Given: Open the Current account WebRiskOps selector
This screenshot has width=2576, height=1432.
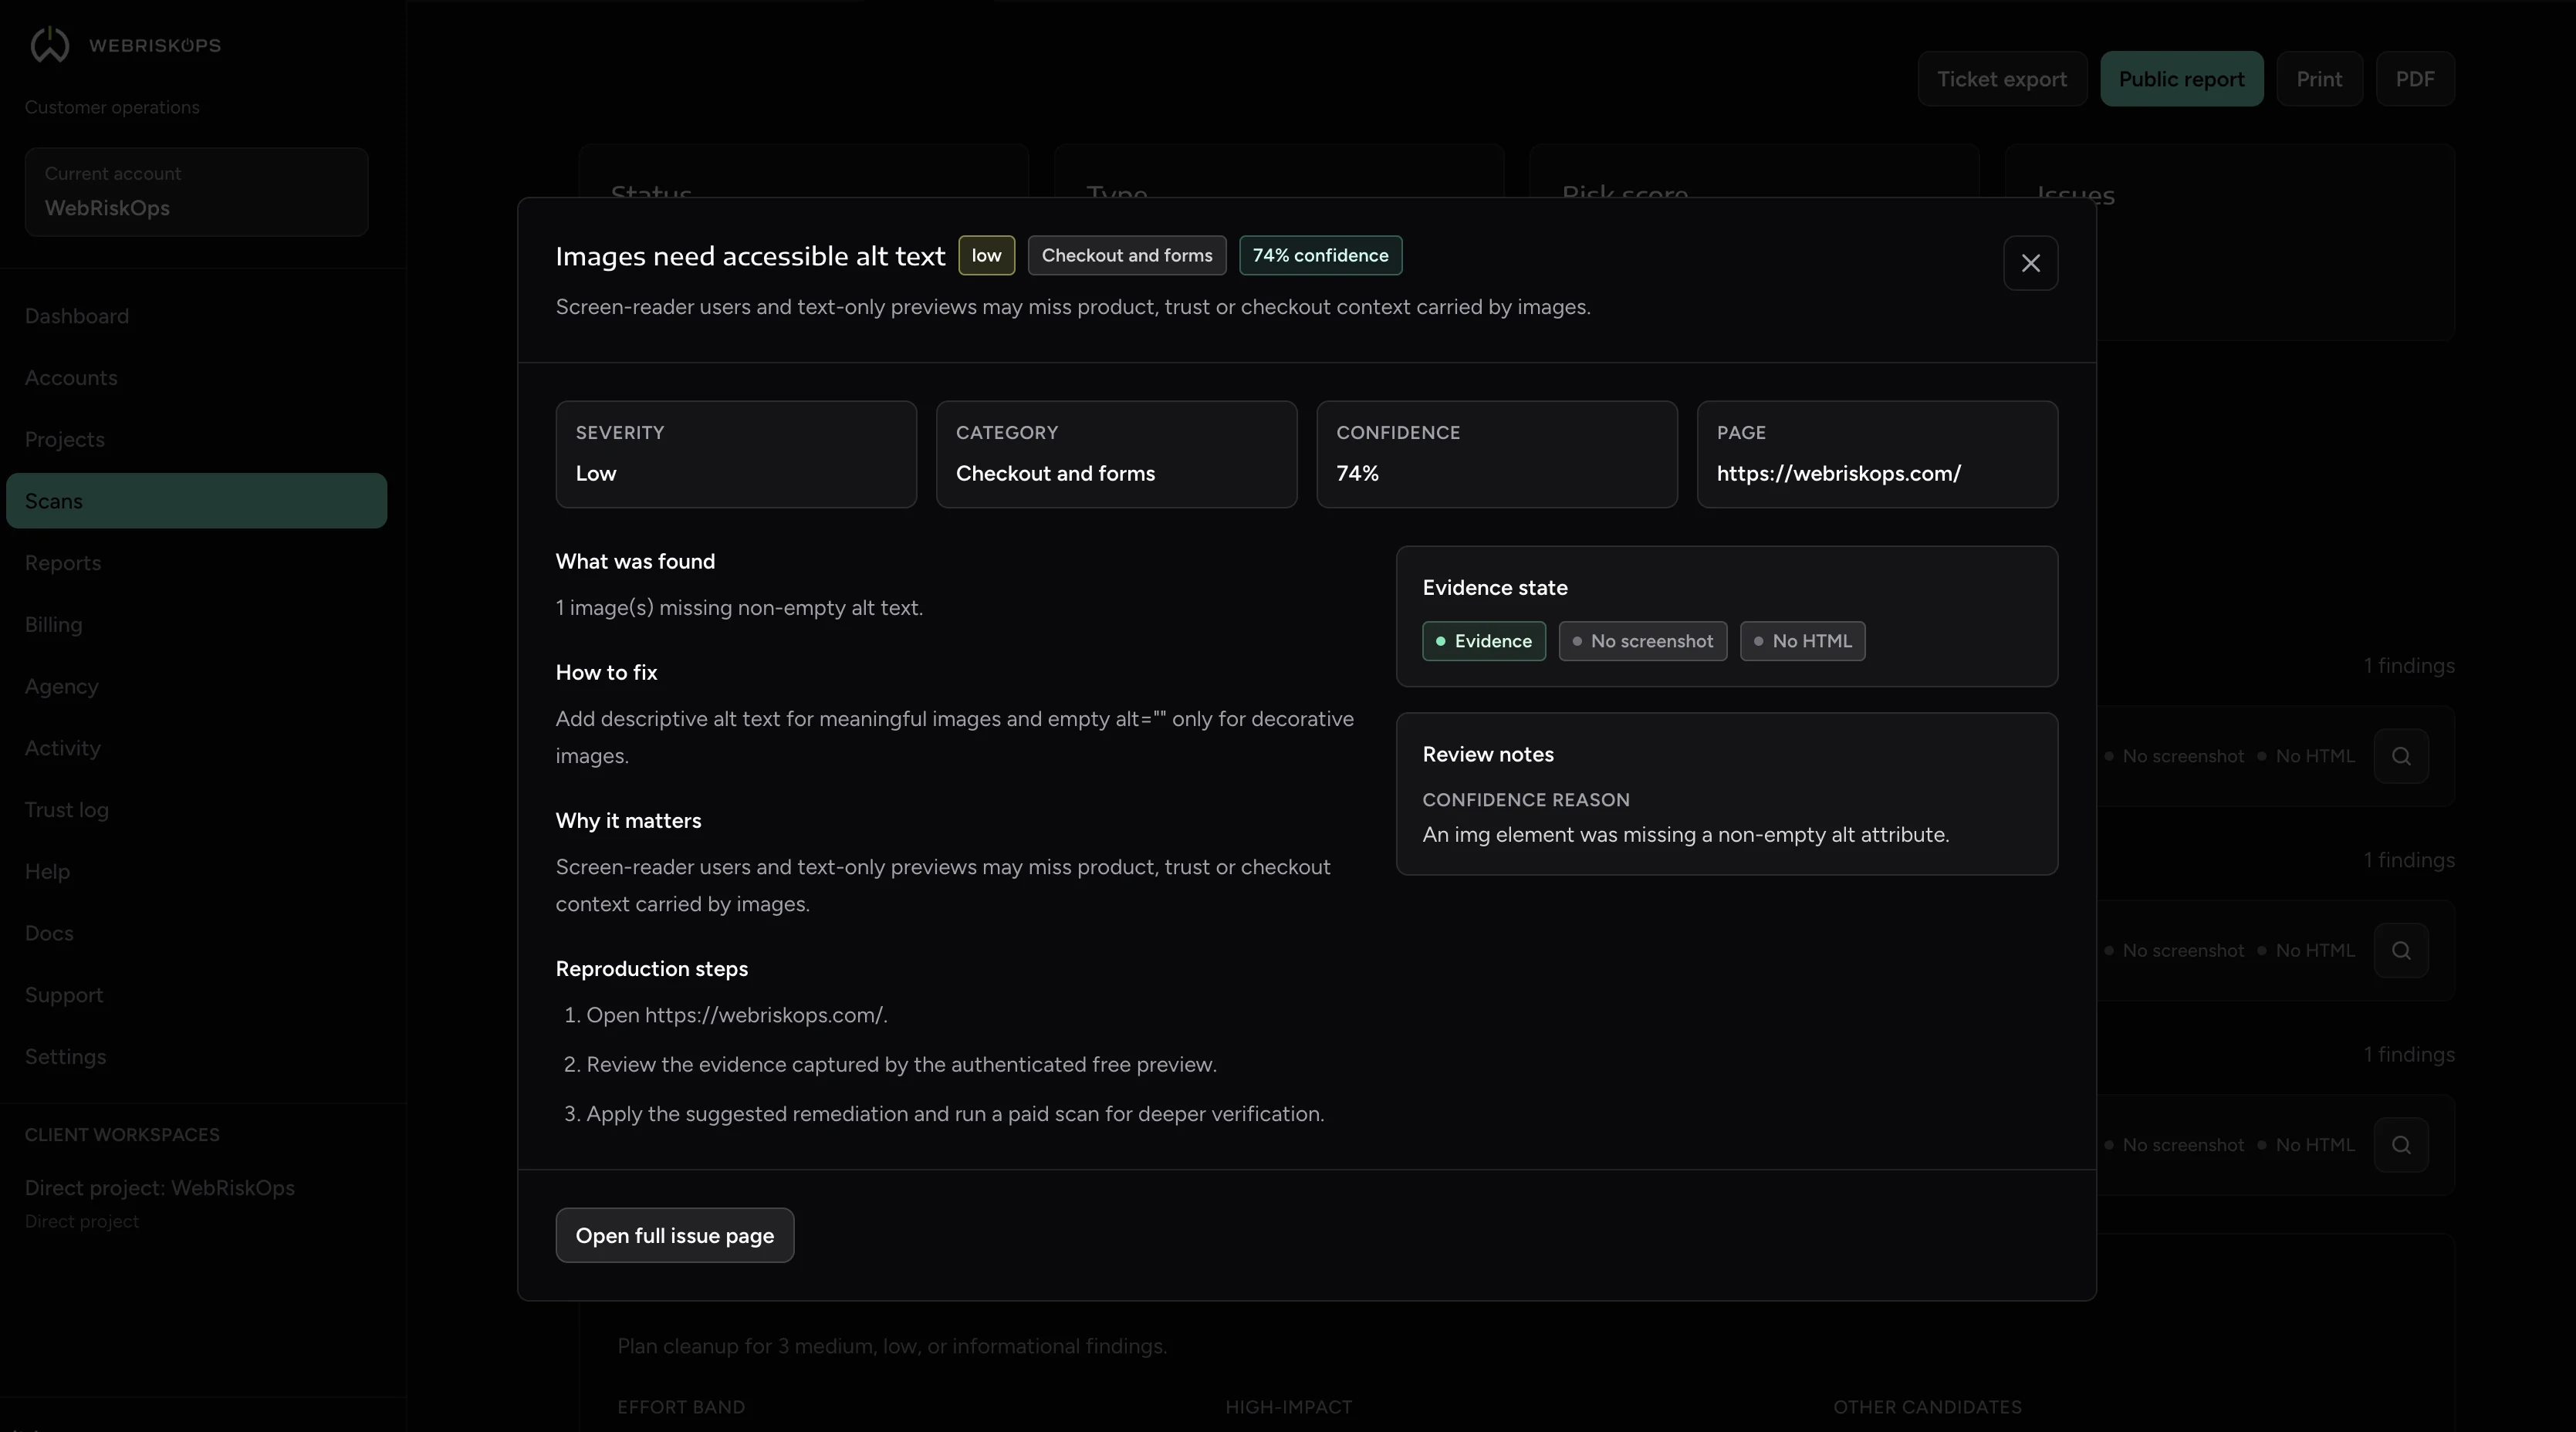Looking at the screenshot, I should coord(196,192).
